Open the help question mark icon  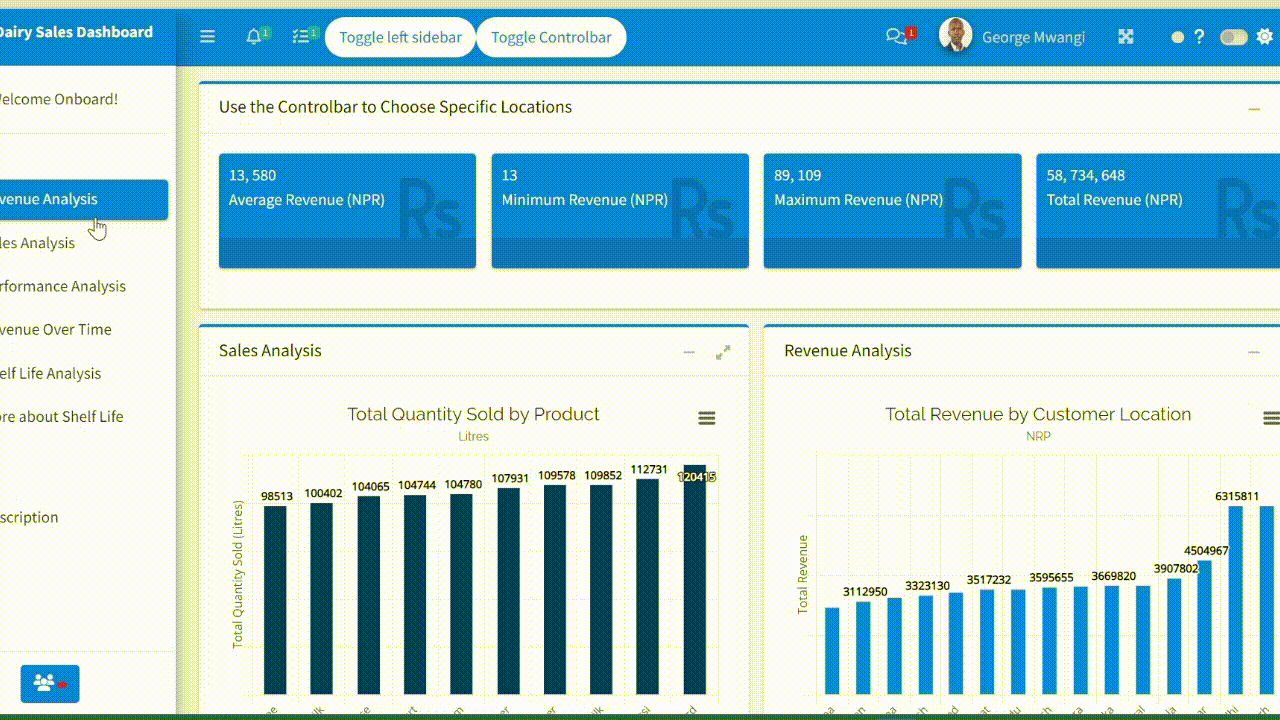[1199, 37]
